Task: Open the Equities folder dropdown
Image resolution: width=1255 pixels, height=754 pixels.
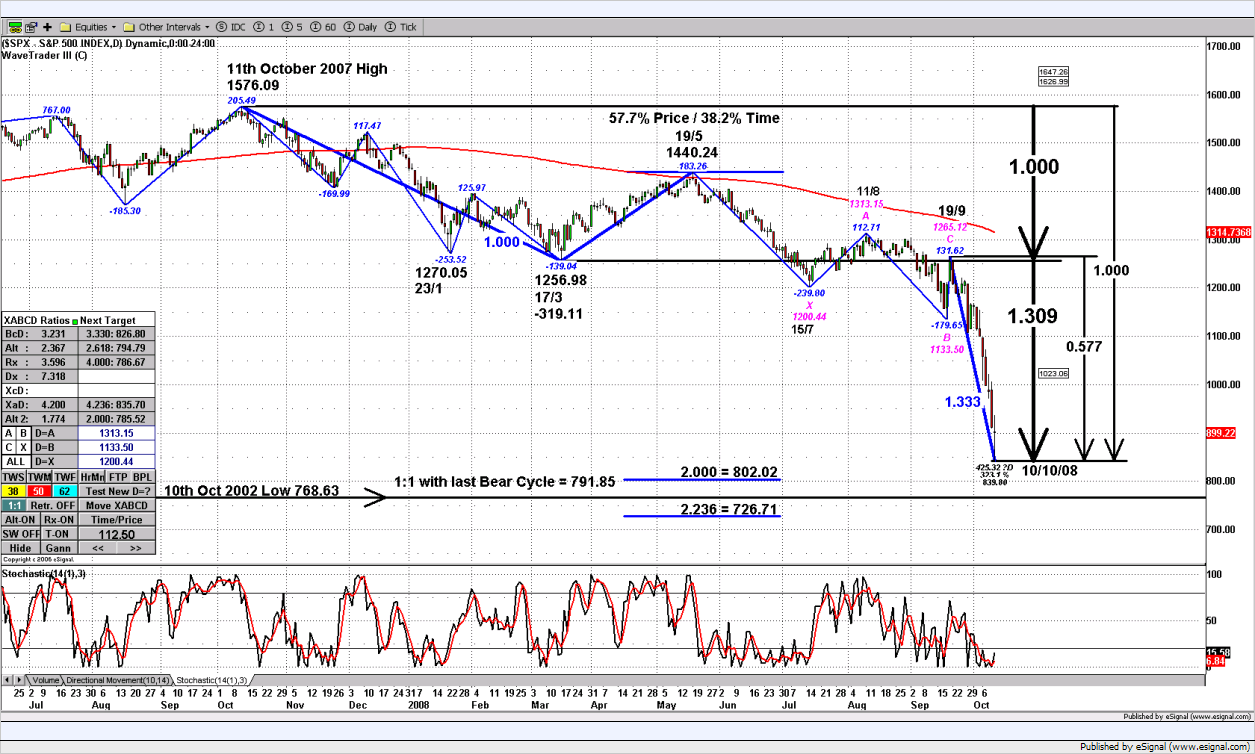Action: coord(88,27)
